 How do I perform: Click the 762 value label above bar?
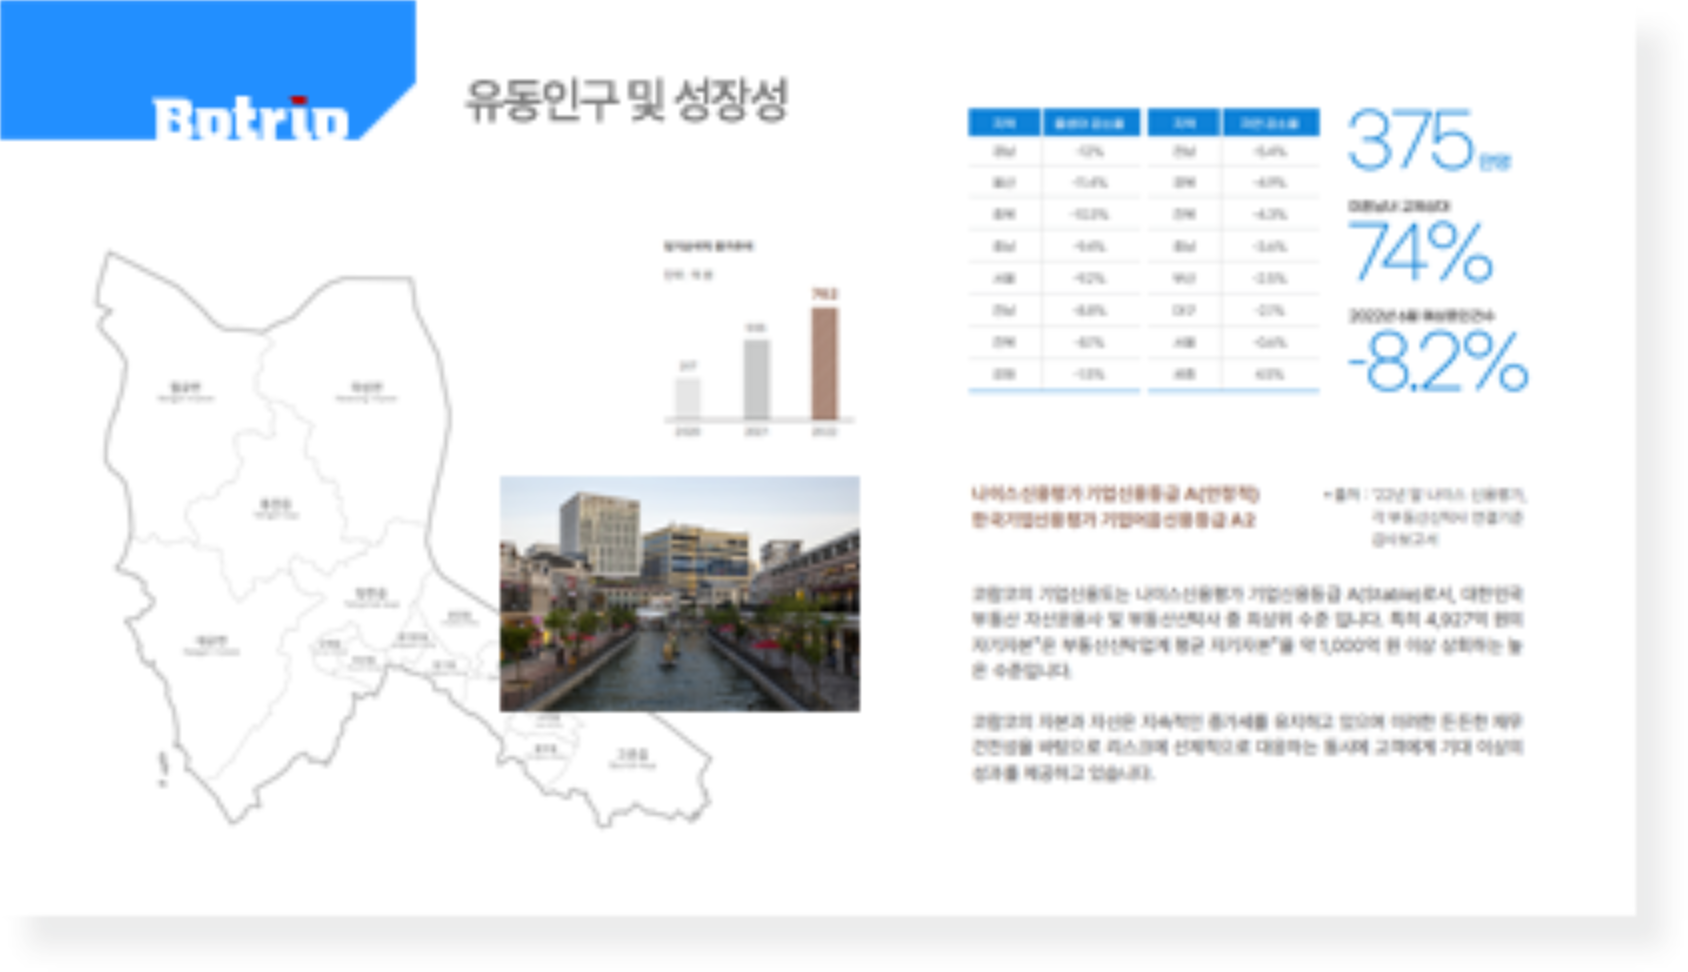pyautogui.click(x=824, y=294)
